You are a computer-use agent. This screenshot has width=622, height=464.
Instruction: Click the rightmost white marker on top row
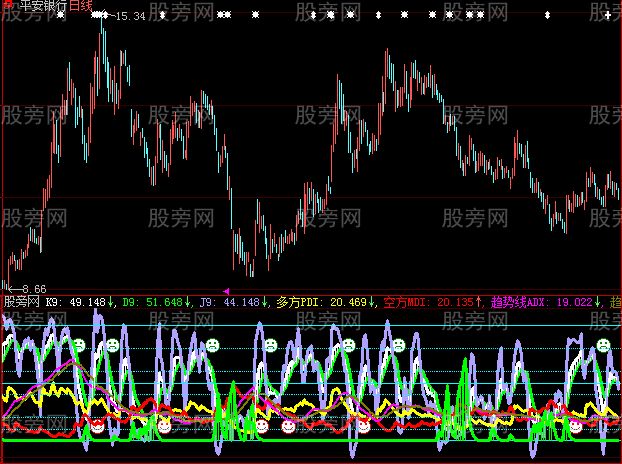tap(547, 16)
